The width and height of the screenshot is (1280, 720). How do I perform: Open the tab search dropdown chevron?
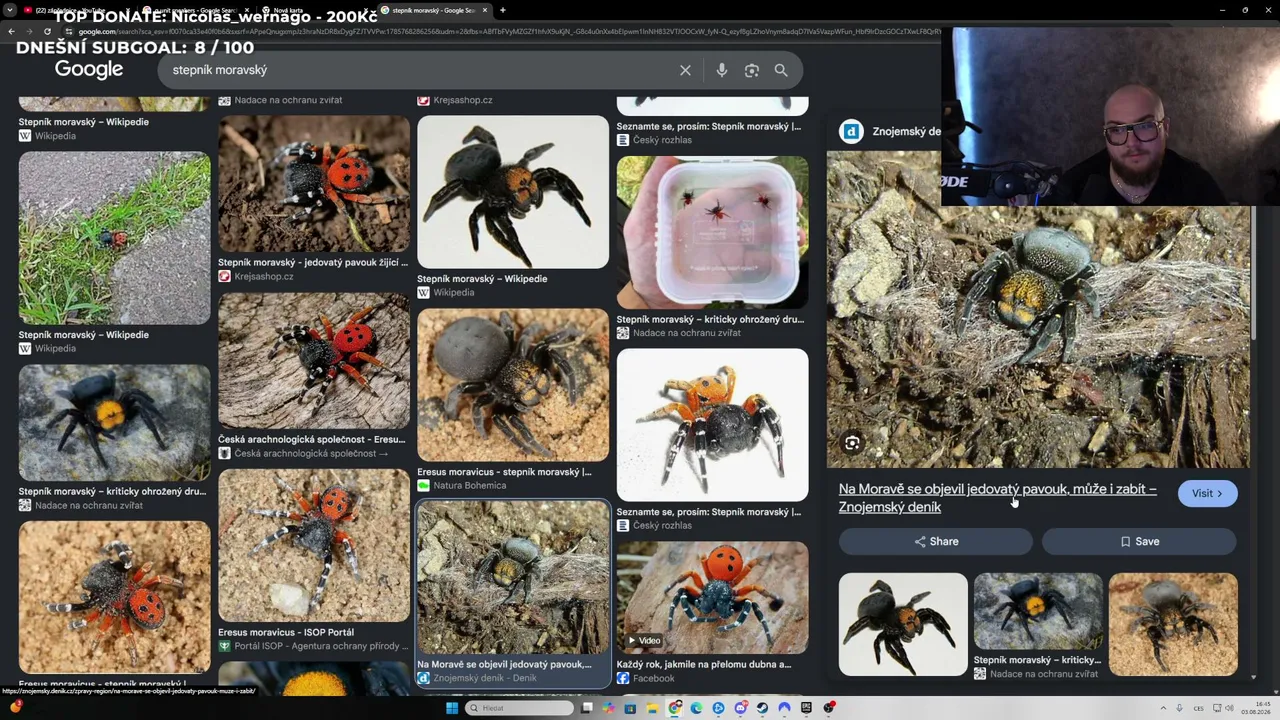click(x=10, y=10)
